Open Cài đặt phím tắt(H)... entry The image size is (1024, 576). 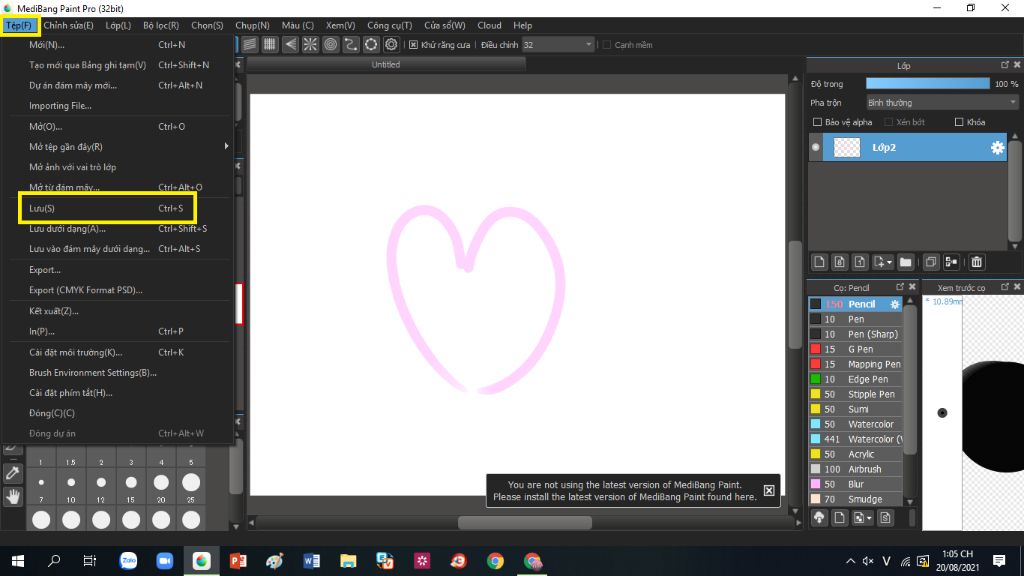pos(120,392)
